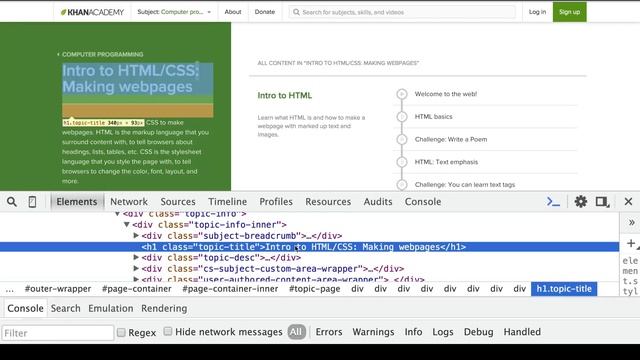Switch to the Timeline tab

coord(227,202)
